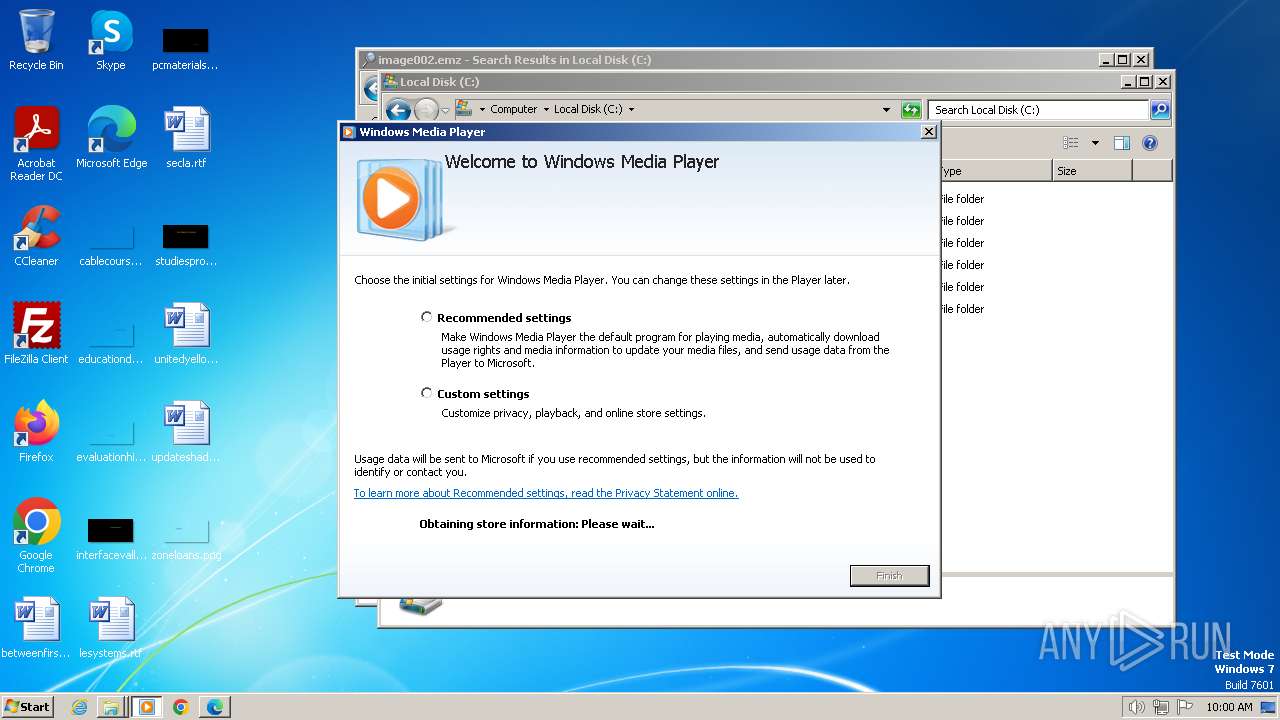Viewport: 1280px width, 720px height.
Task: Open recent pages dropdown beside Forward arrow
Action: (445, 110)
